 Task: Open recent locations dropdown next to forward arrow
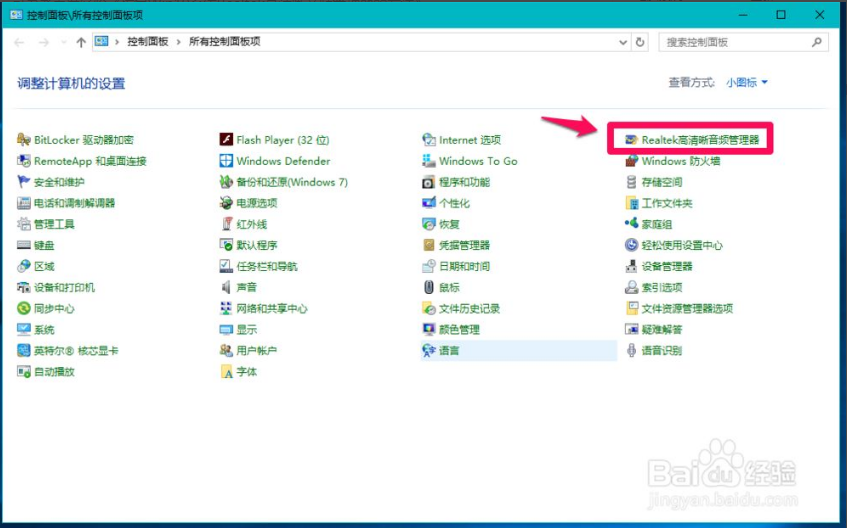pyautogui.click(x=64, y=42)
